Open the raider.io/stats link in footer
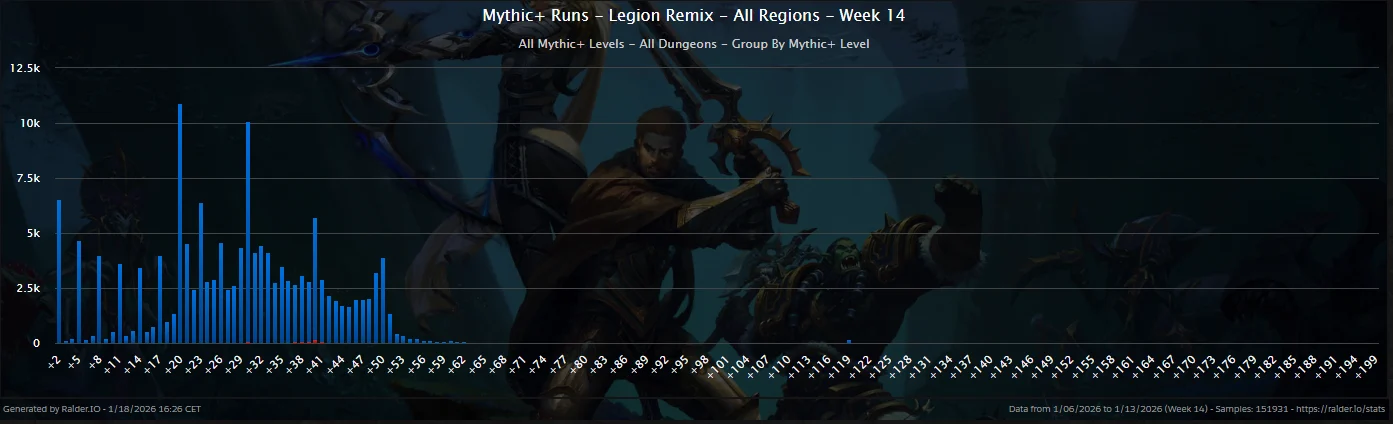1393x424 pixels. [1354, 409]
